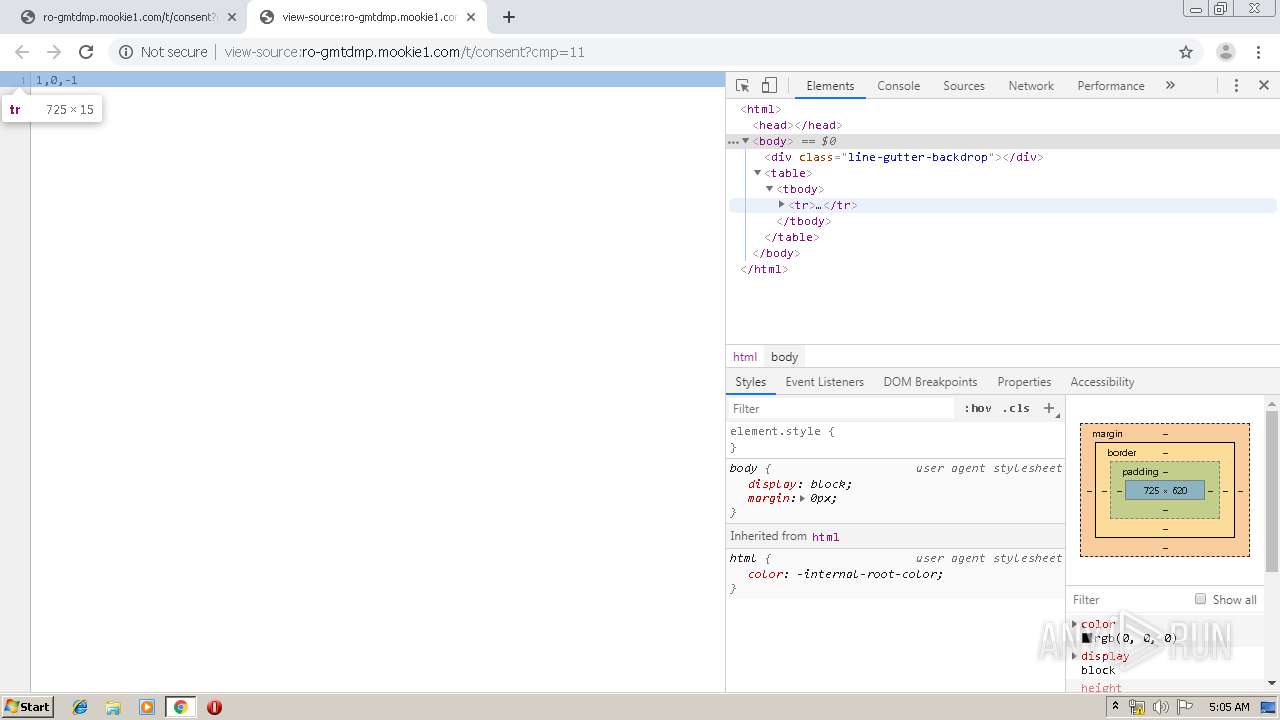Image resolution: width=1280 pixels, height=720 pixels.
Task: Add new style rule plus icon
Action: tap(1049, 408)
